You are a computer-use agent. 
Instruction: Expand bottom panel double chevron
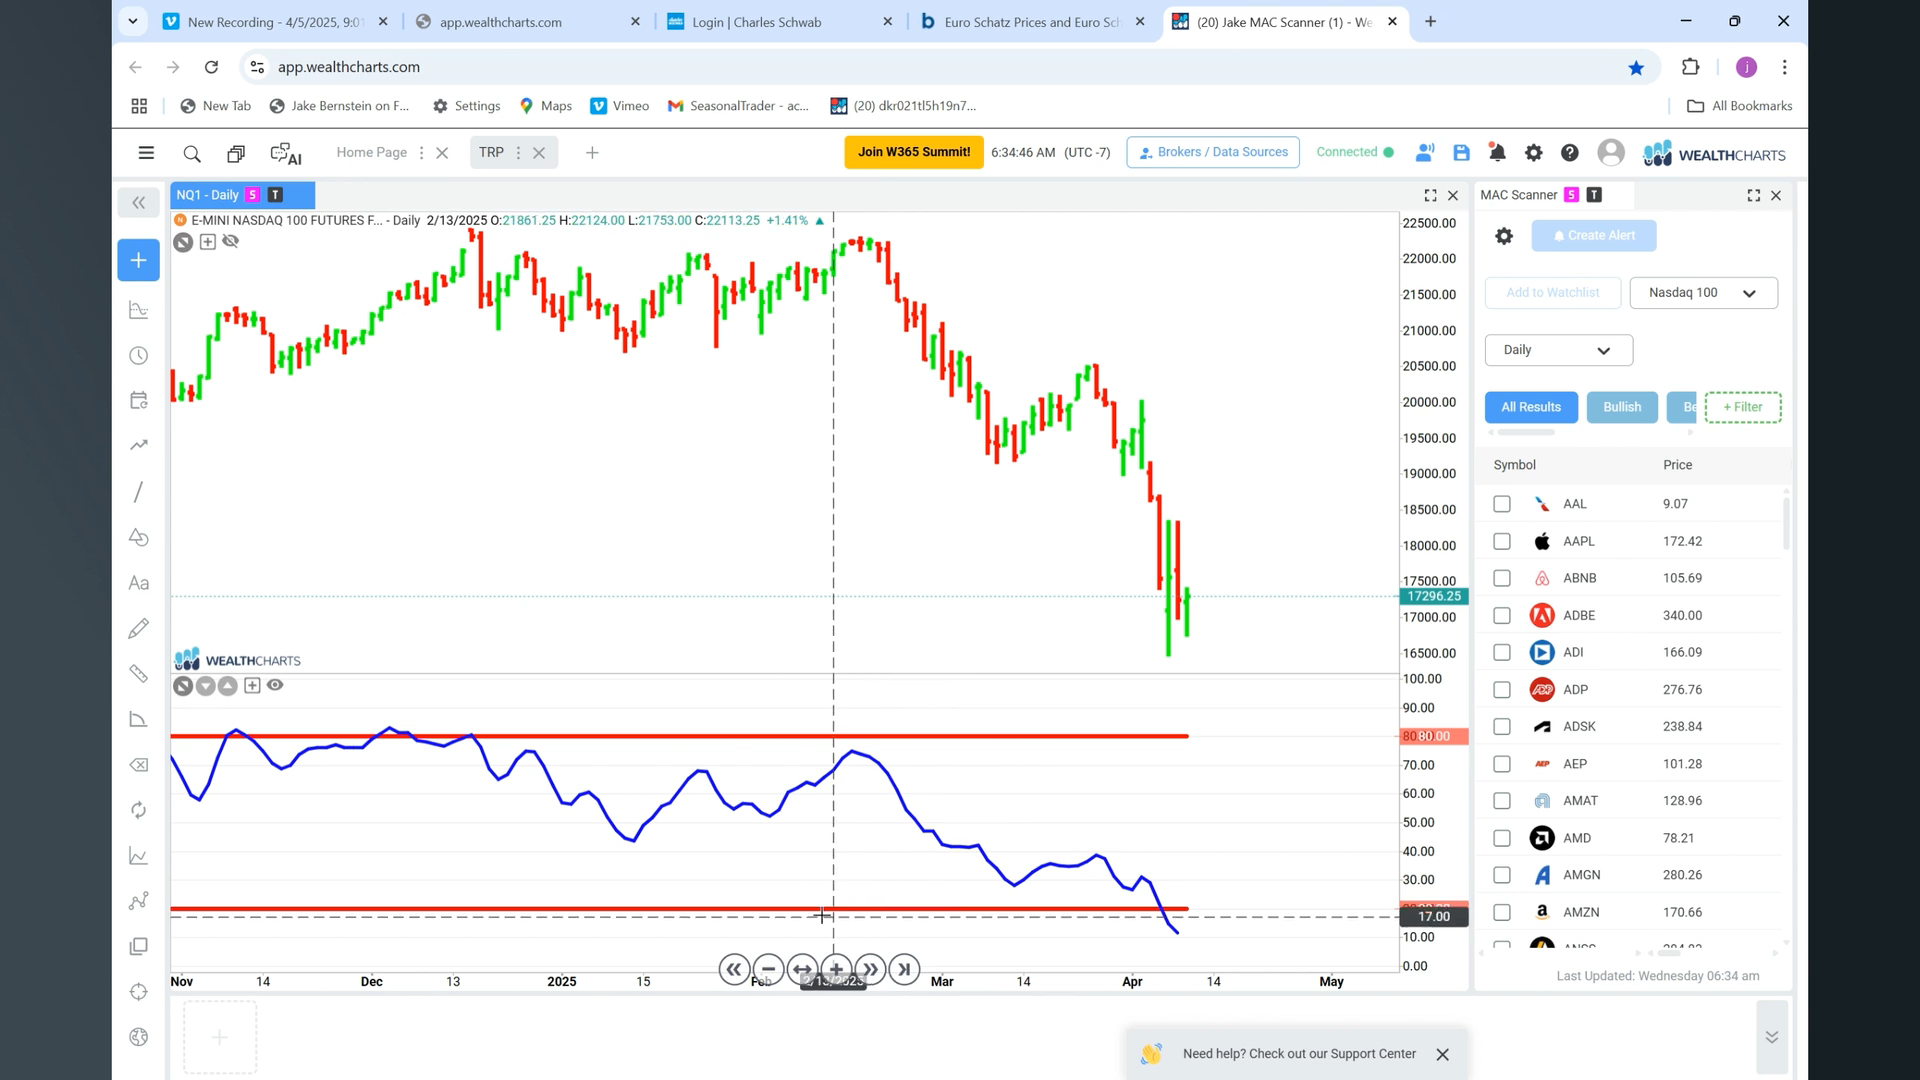pos(1772,1037)
